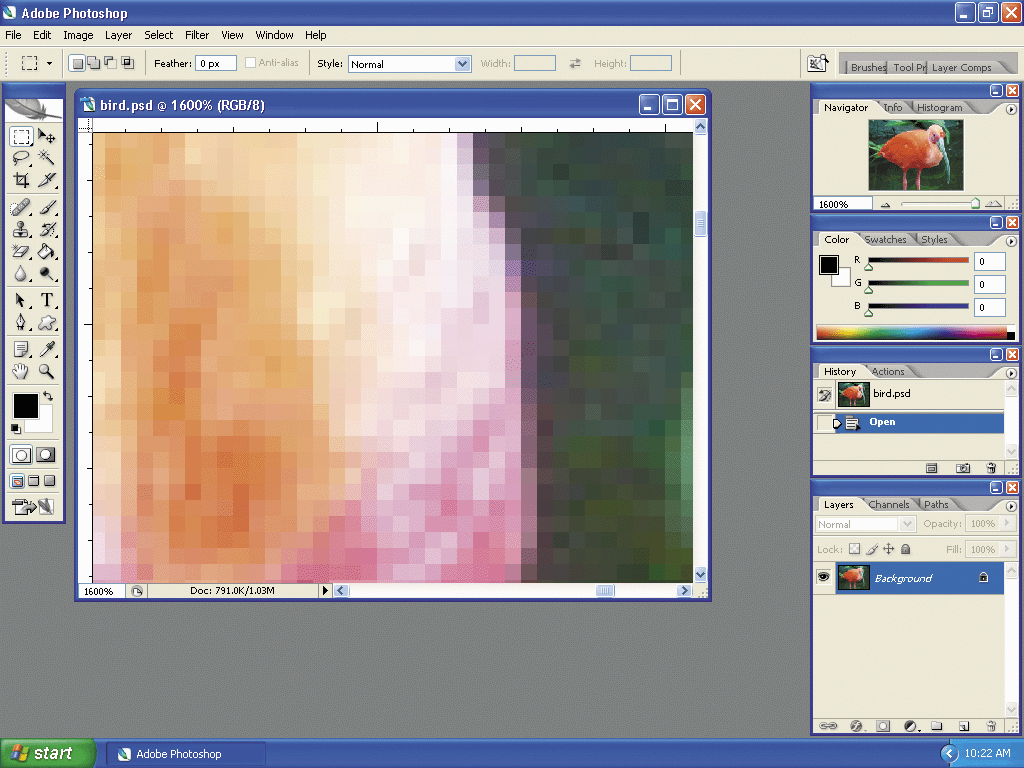The height and width of the screenshot is (768, 1024).
Task: Select the Crop tool
Action: click(x=21, y=180)
